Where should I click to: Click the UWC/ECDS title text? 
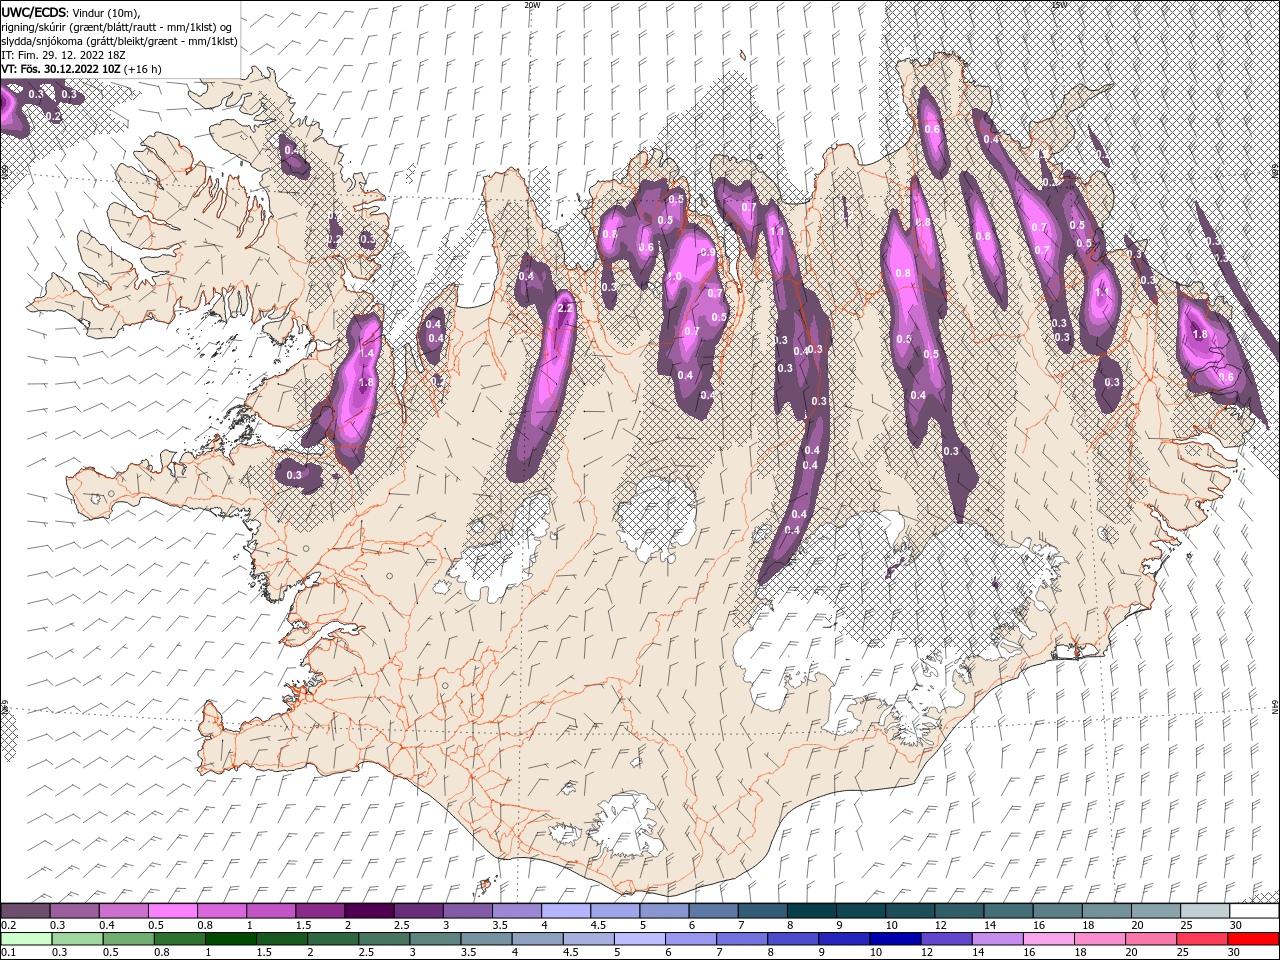pos(34,11)
